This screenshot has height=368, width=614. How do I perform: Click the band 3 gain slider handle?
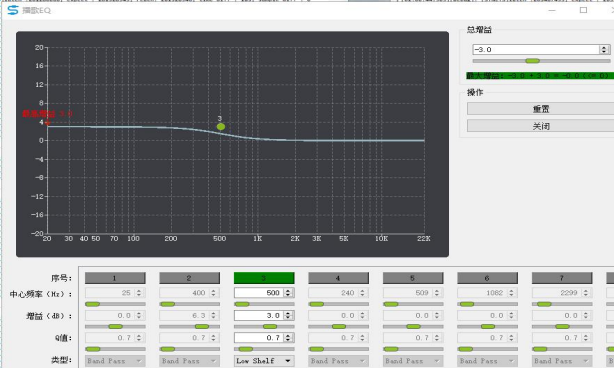[270, 327]
